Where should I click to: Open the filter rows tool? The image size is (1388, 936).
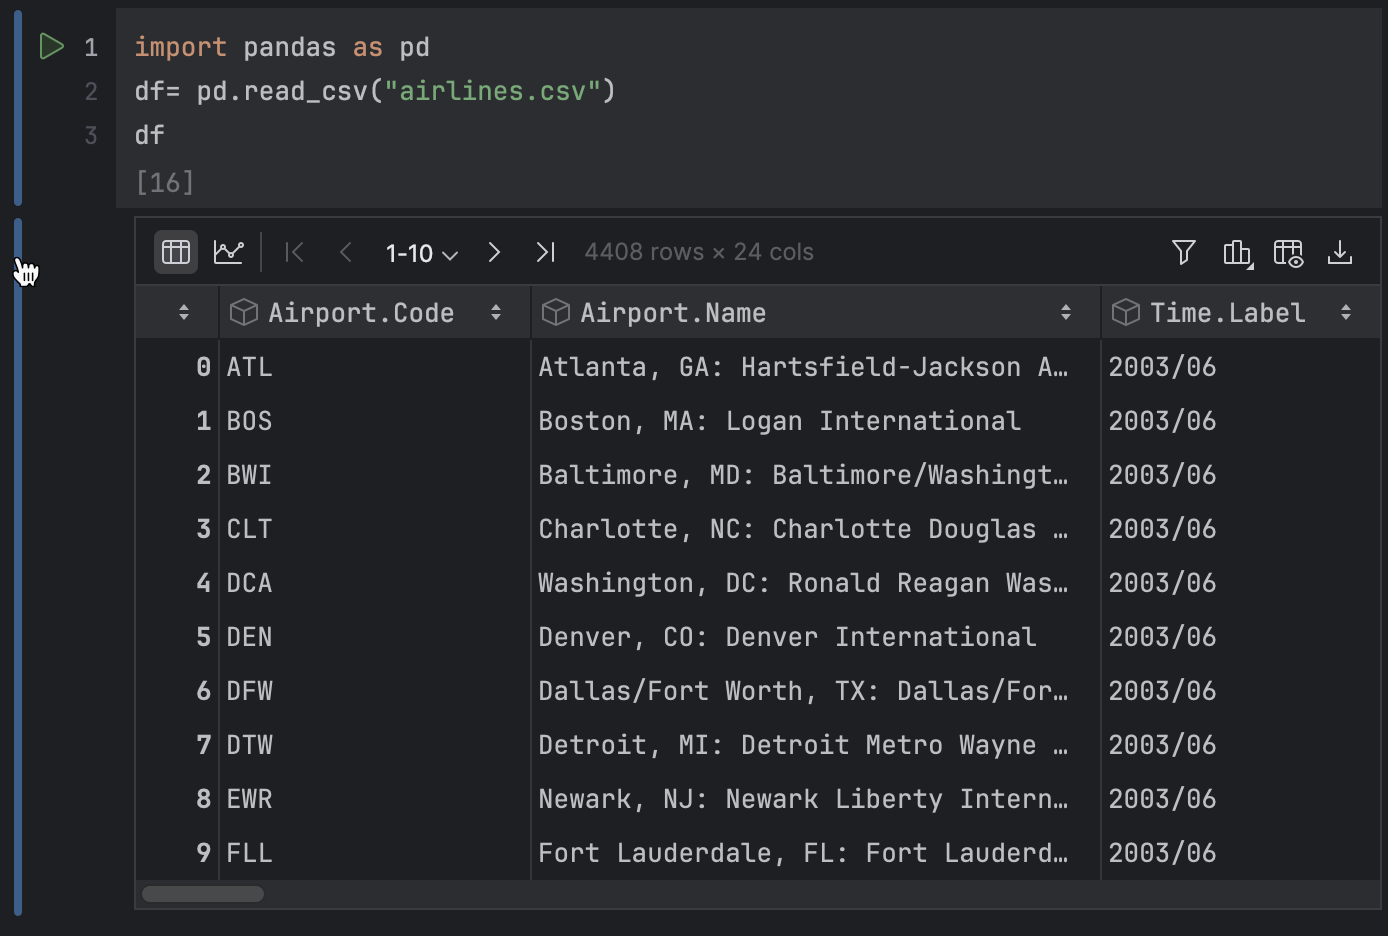tap(1183, 252)
